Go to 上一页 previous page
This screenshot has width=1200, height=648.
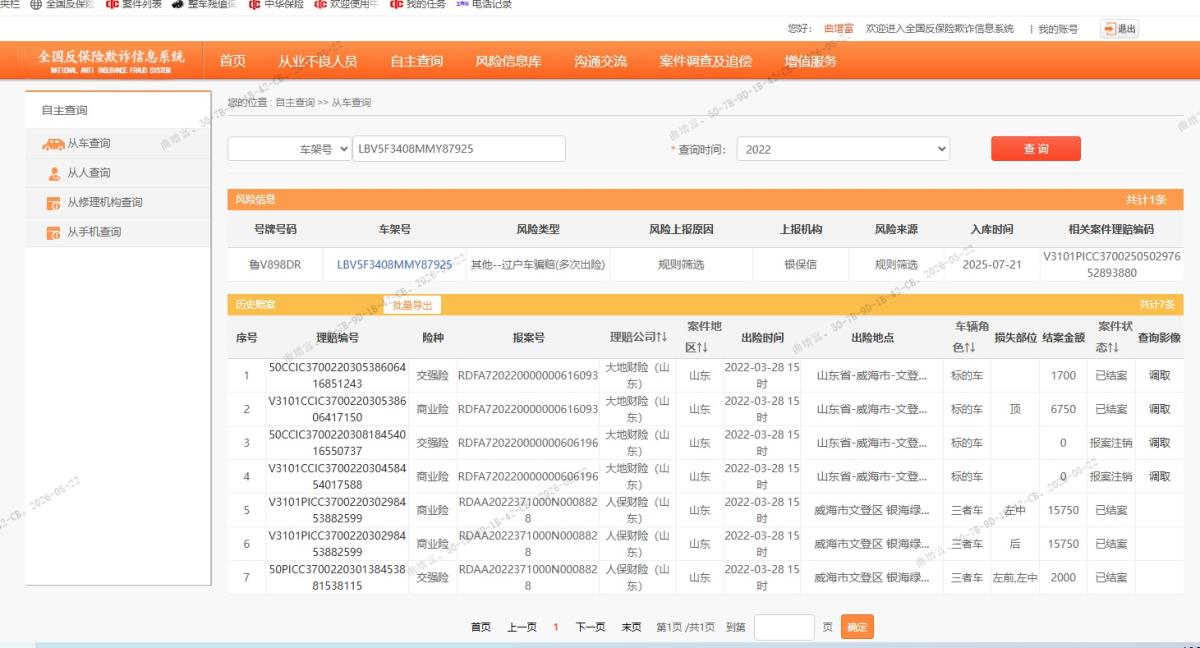pos(522,627)
